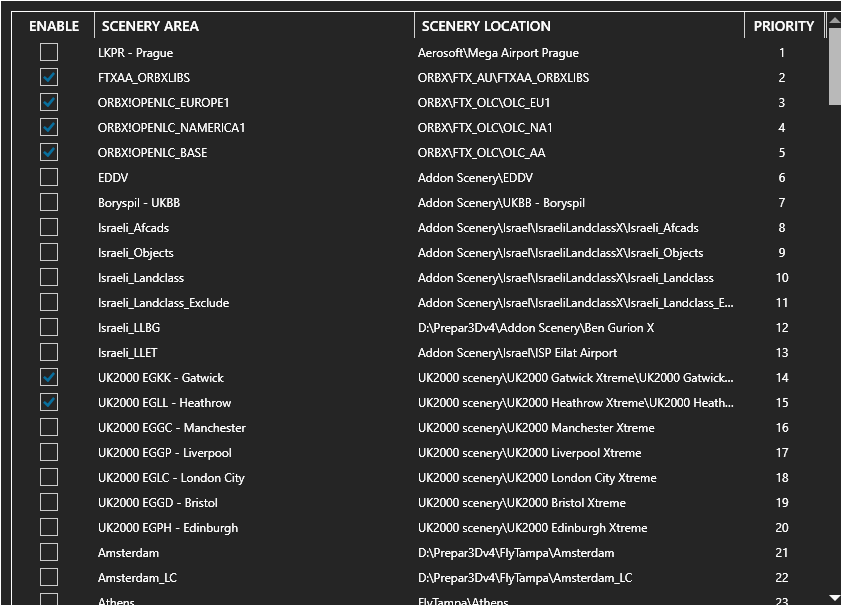
Task: Select 'ORBX!OPENLC_NAMERICA1' area name
Action: tap(171, 128)
